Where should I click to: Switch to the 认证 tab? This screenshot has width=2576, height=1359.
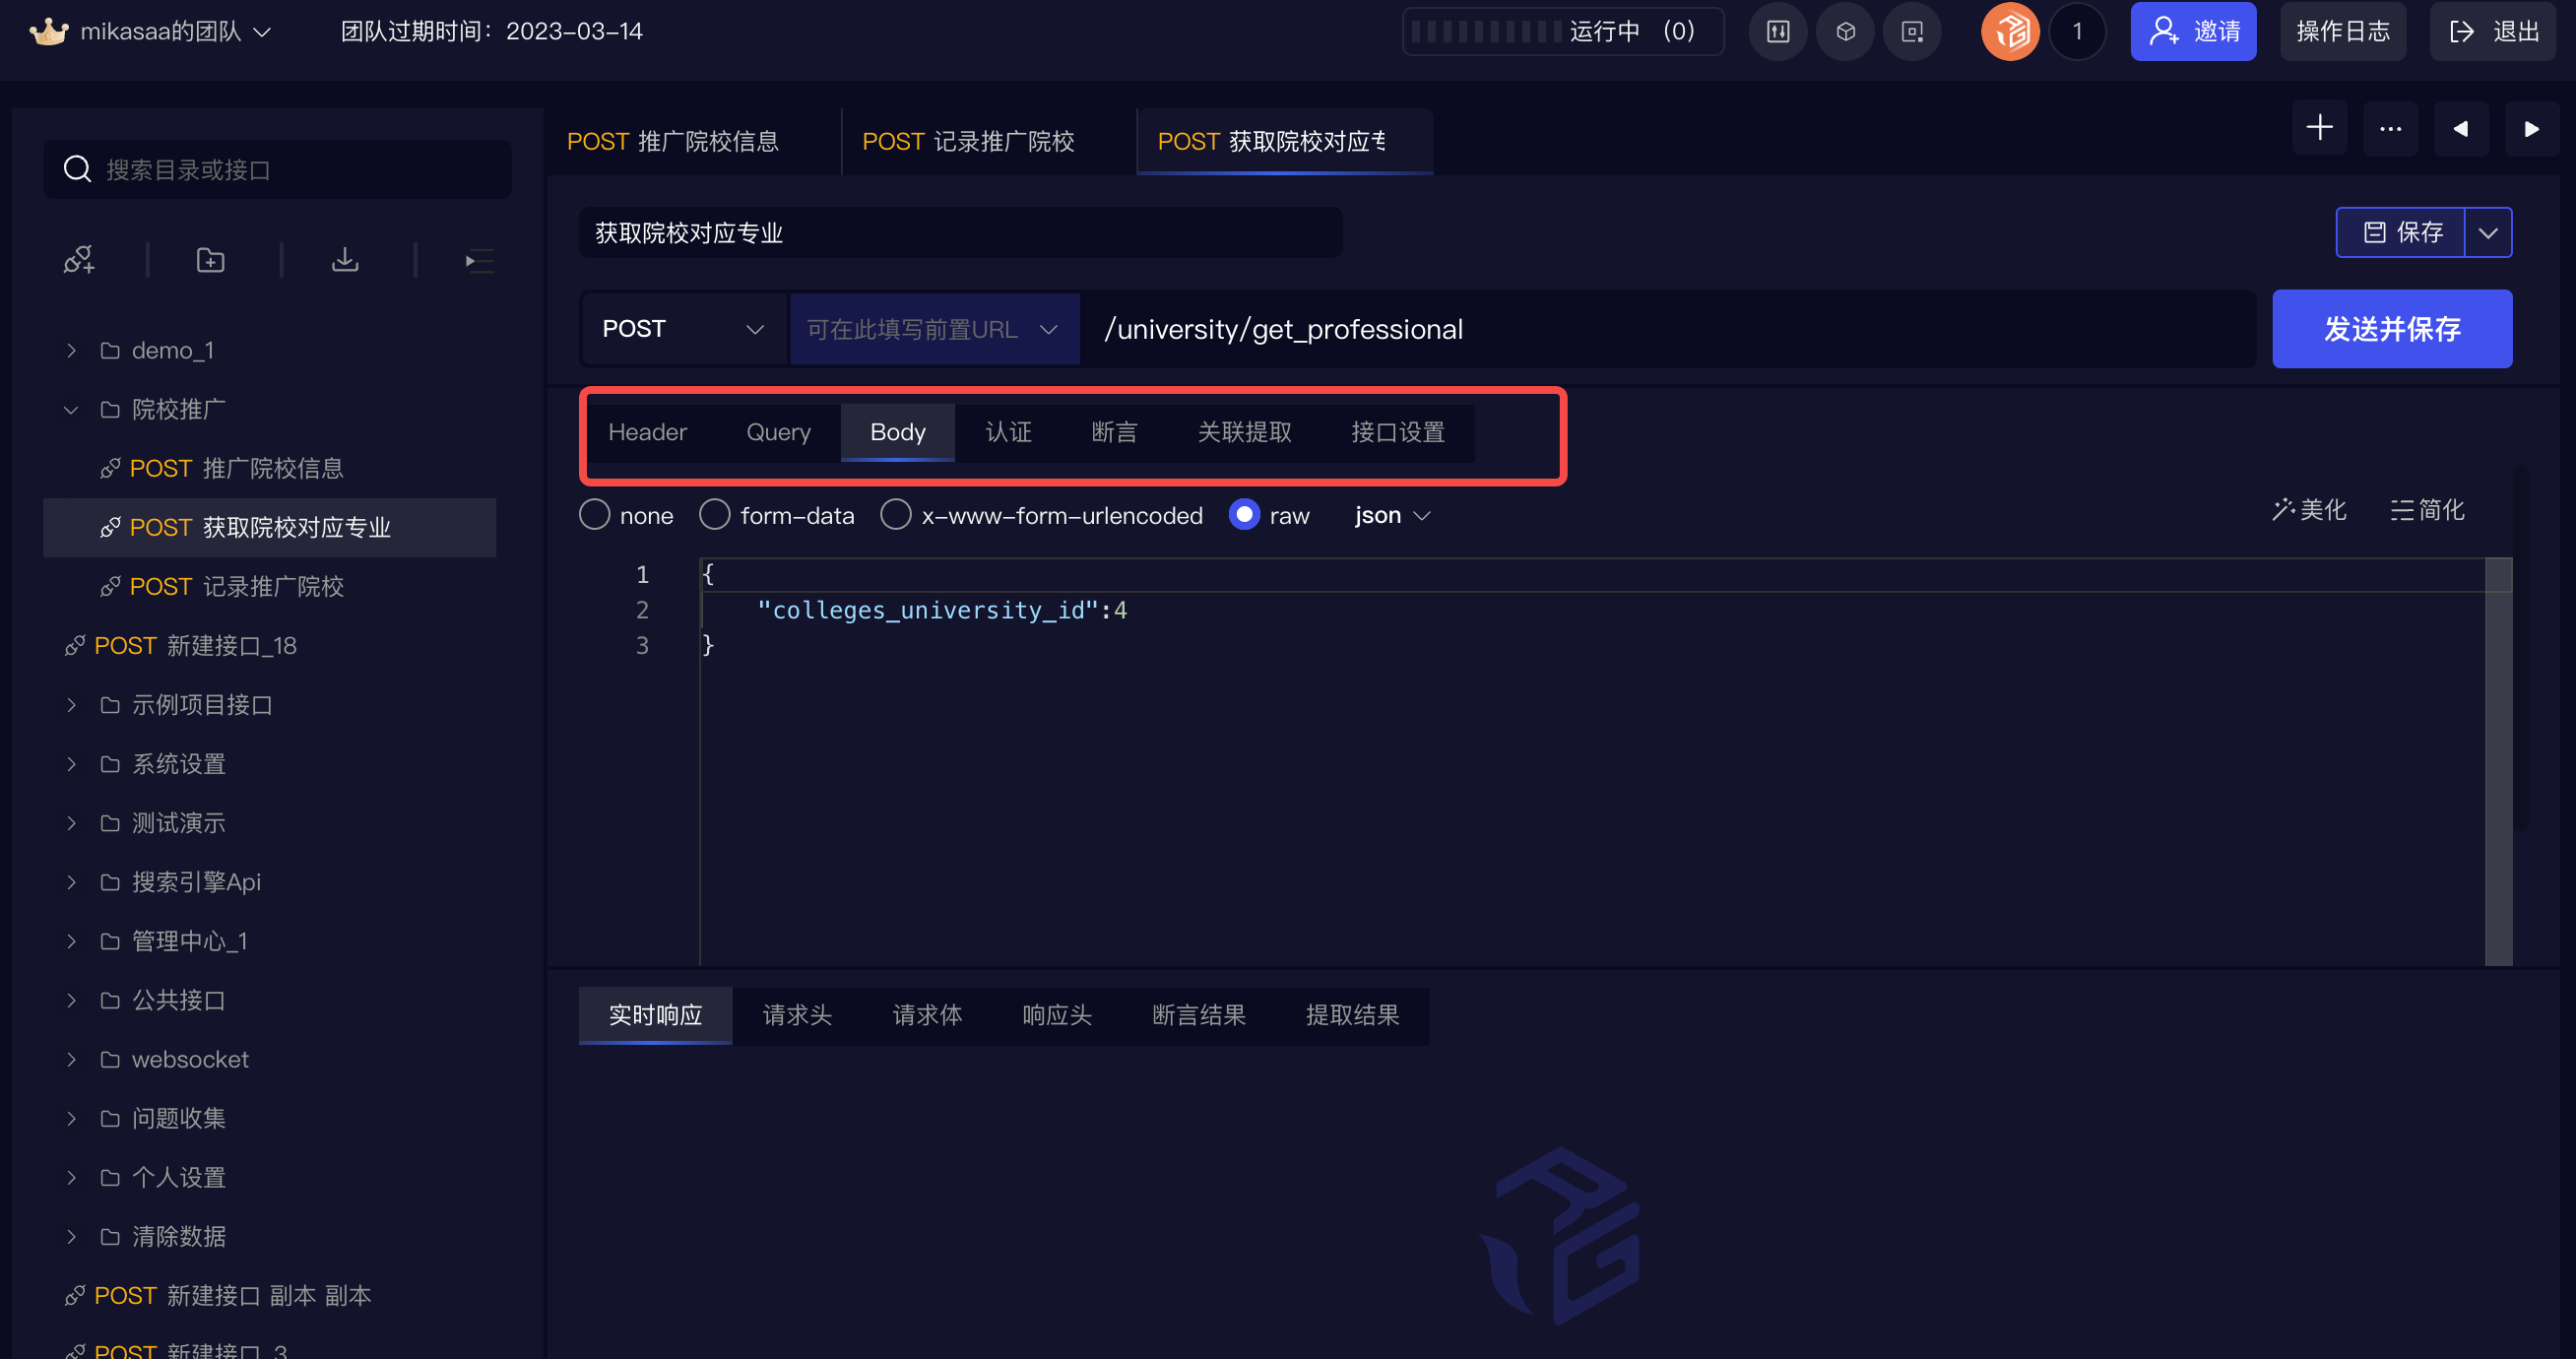1008,432
